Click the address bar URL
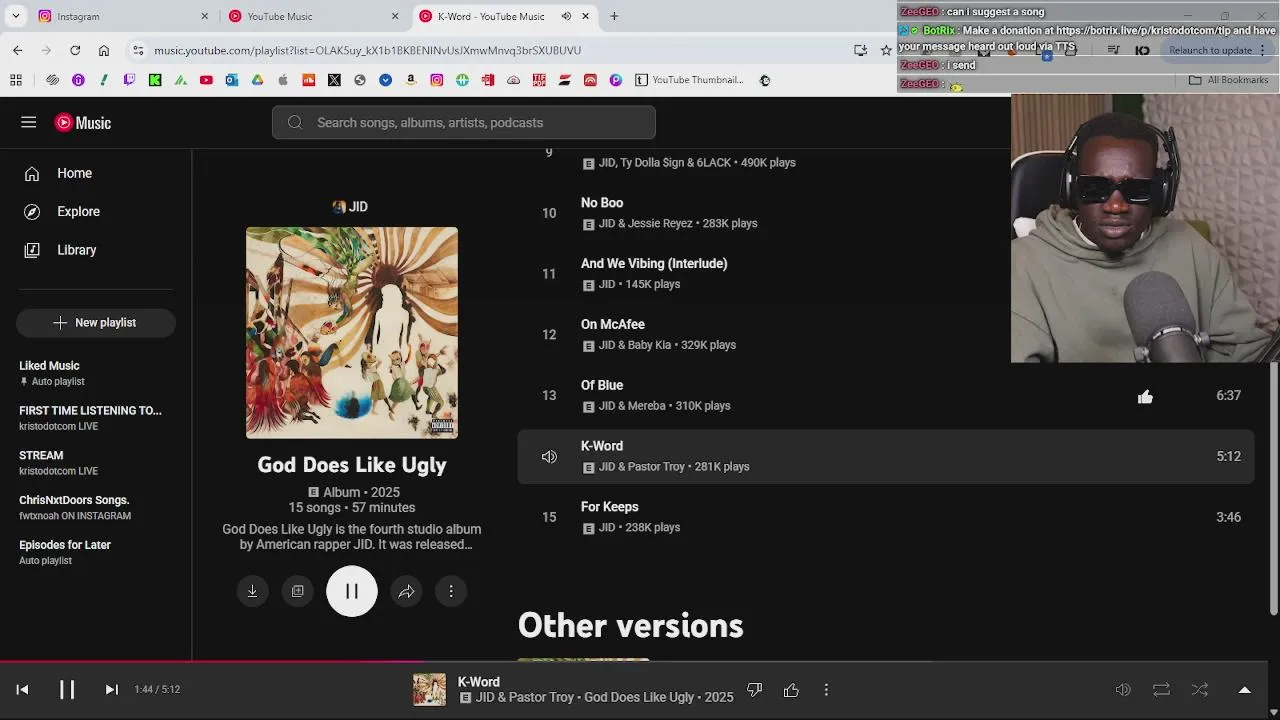Image resolution: width=1280 pixels, height=720 pixels. pos(367,50)
